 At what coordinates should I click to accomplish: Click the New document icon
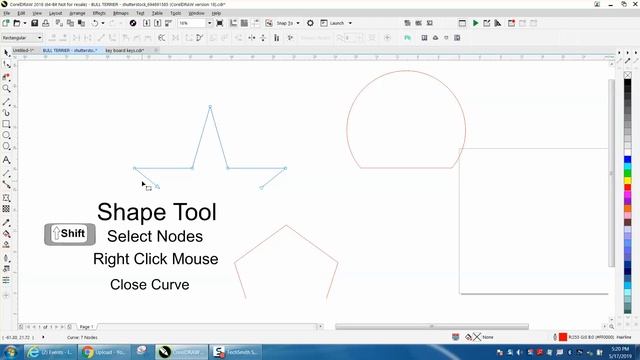tap(6, 23)
